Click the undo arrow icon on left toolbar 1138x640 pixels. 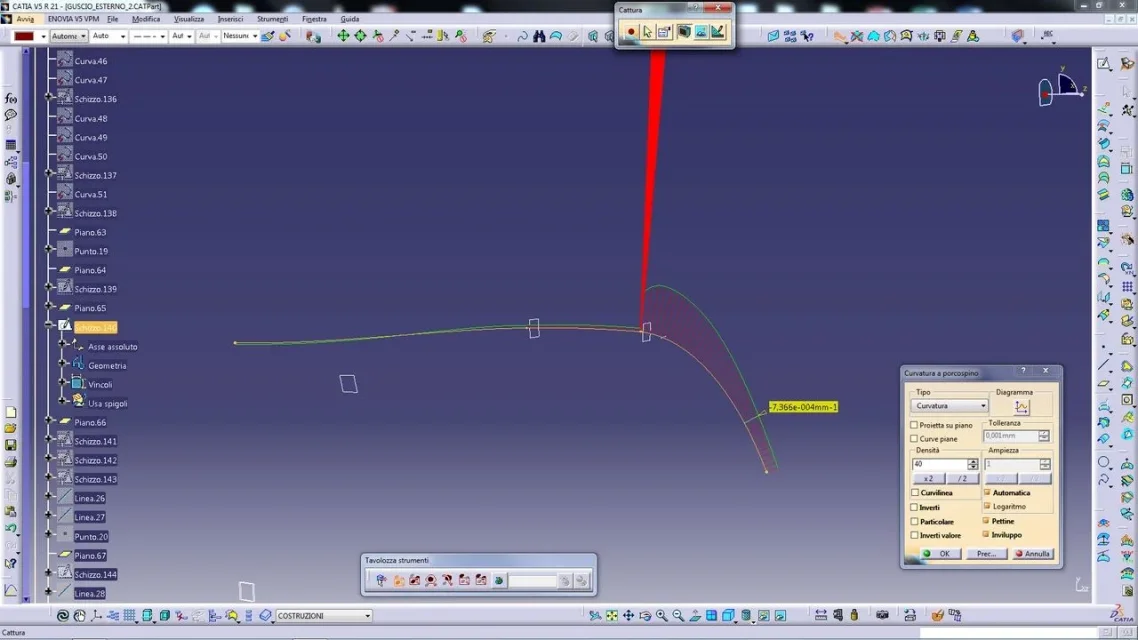coord(11,528)
